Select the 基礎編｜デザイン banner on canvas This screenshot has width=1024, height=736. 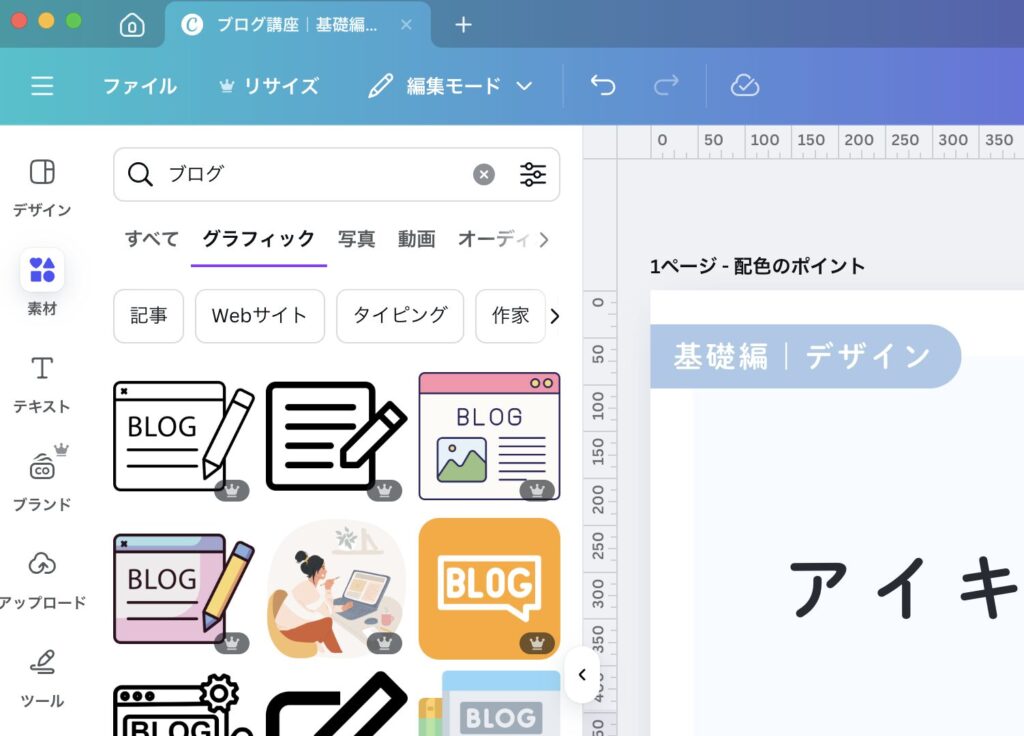[x=805, y=357]
